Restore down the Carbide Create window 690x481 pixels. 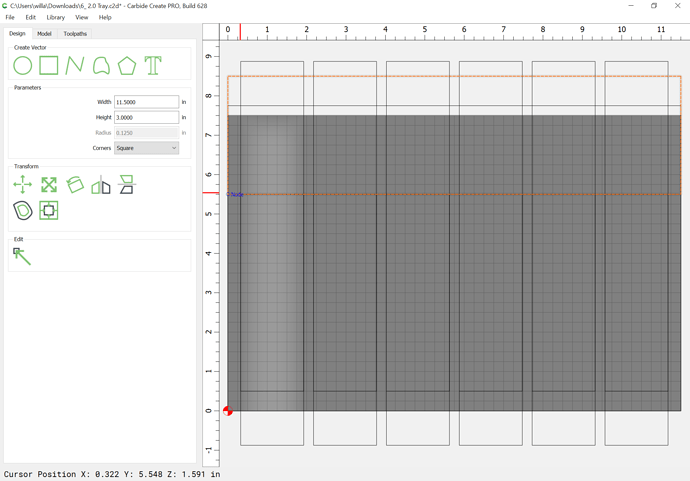tap(654, 6)
